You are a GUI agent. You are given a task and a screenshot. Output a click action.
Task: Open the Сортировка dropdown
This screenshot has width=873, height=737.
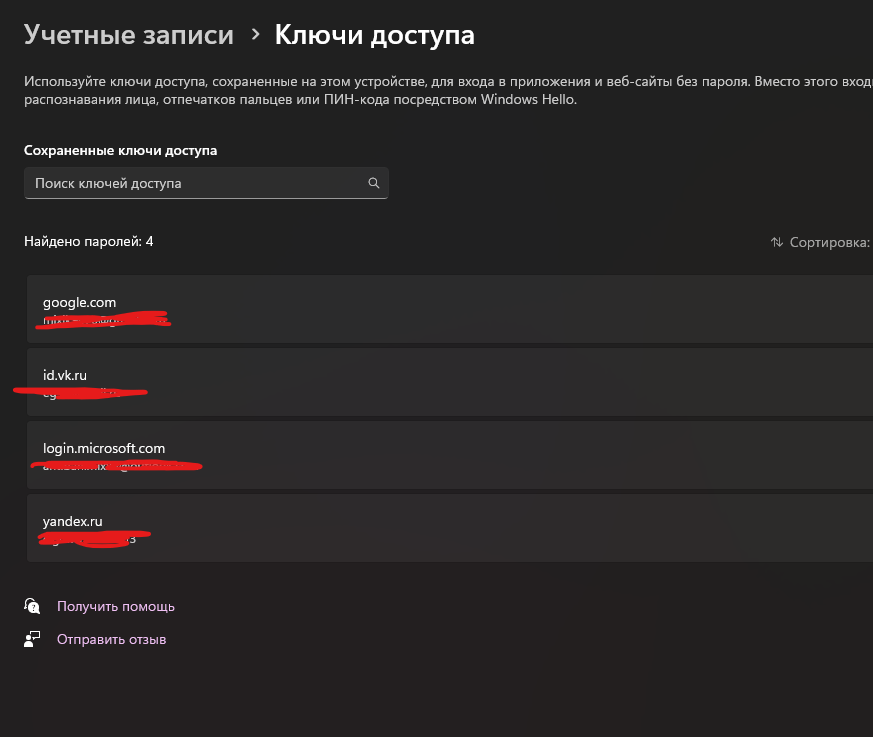pyautogui.click(x=828, y=242)
